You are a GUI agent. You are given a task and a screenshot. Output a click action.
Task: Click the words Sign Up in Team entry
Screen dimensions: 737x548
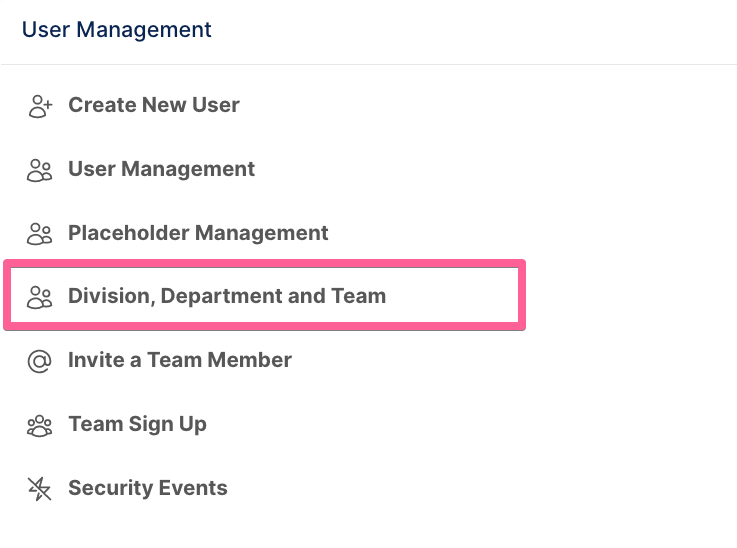click(x=167, y=424)
